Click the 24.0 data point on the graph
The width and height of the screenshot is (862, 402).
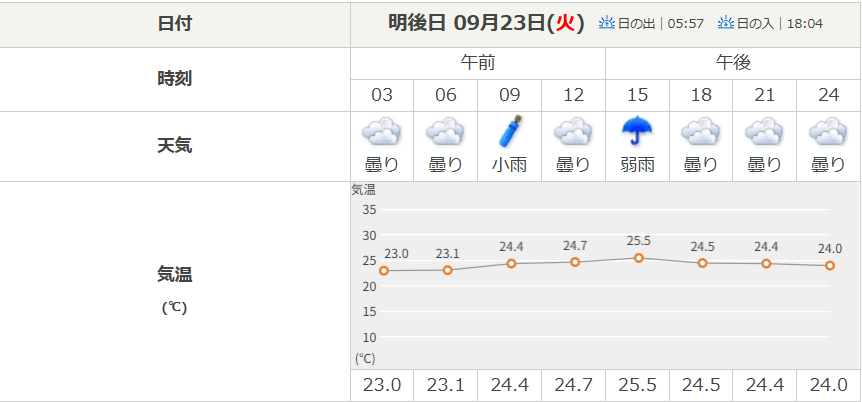pyautogui.click(x=830, y=265)
